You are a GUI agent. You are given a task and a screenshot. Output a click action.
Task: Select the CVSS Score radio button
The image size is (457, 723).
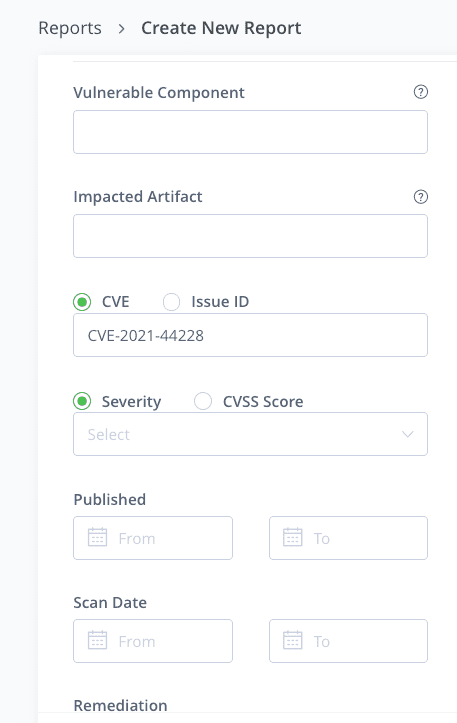click(x=203, y=401)
